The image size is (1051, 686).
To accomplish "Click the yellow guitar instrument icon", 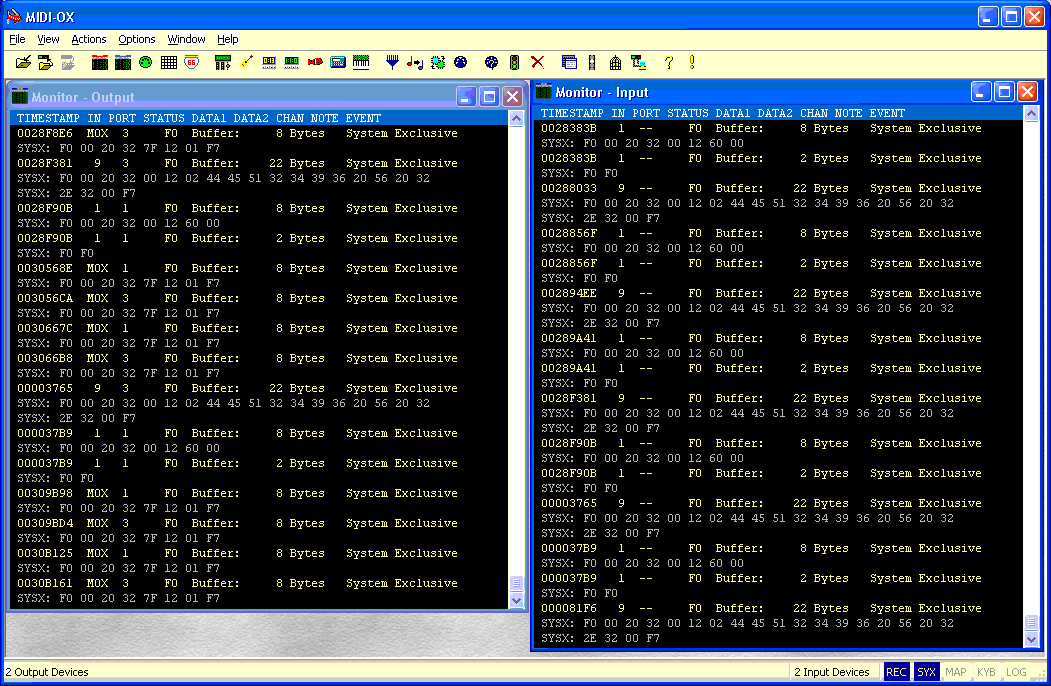I will (246, 62).
